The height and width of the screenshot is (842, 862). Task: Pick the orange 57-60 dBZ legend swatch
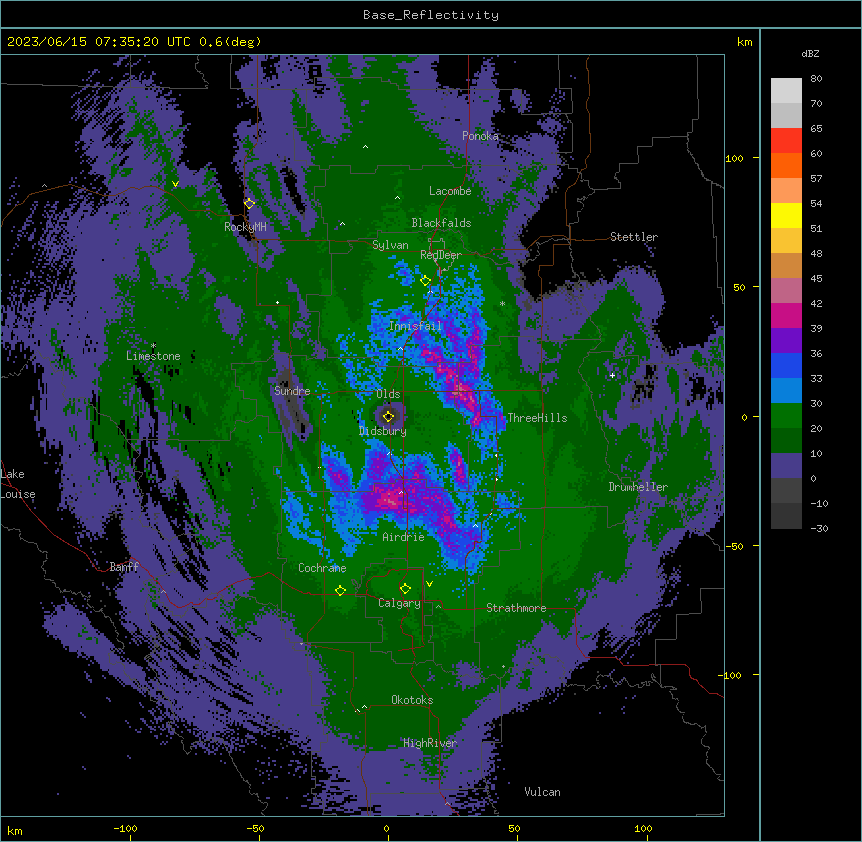[786, 165]
